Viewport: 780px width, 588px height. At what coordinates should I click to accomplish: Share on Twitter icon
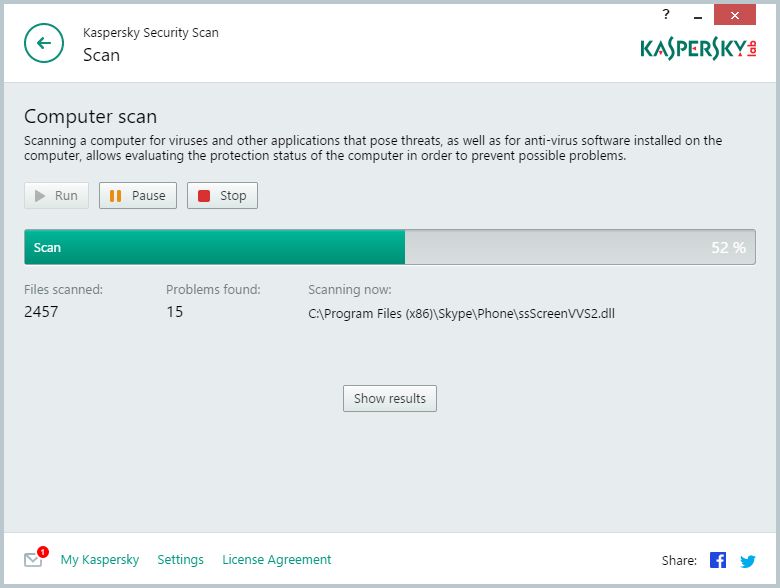pos(748,561)
